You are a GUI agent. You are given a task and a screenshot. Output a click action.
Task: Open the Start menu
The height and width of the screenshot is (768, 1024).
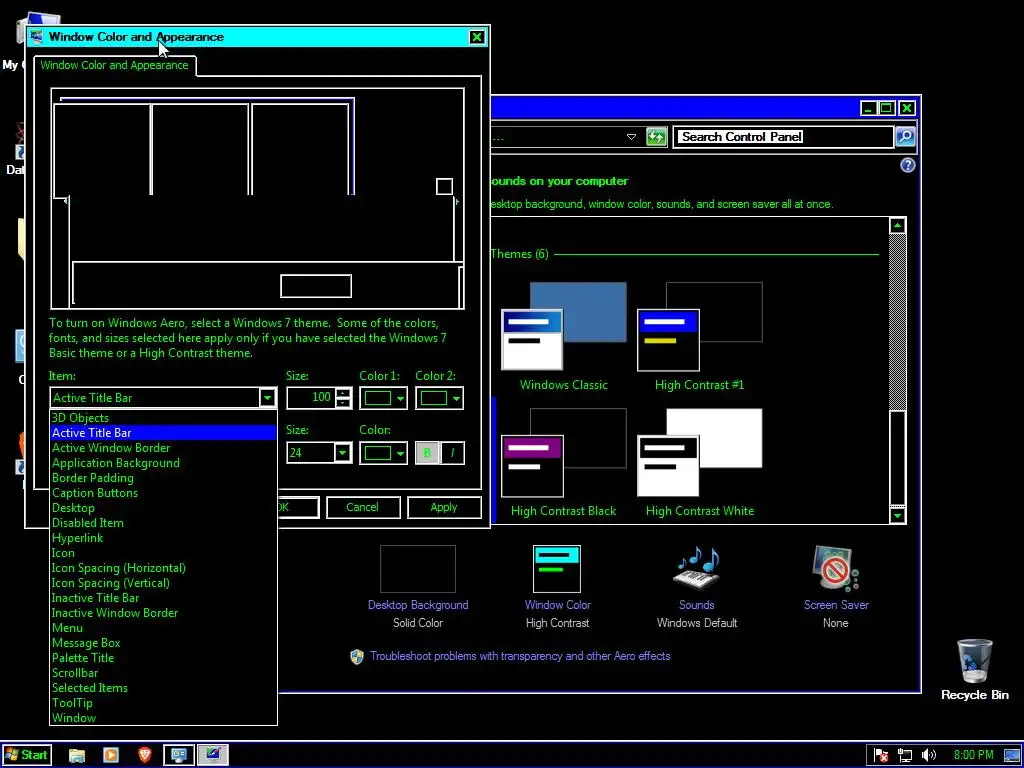[x=27, y=755]
